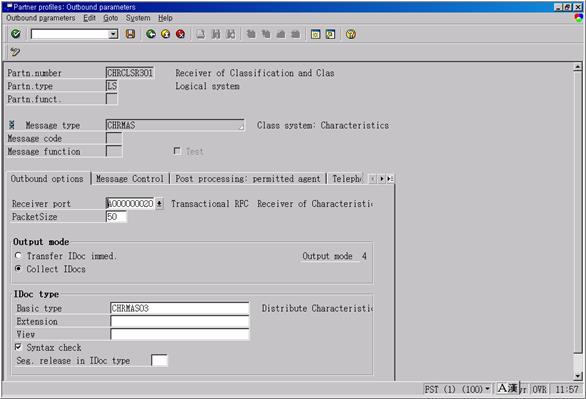Screen dimensions: 586x399
Task: Open the tab list button
Action: 390,179
